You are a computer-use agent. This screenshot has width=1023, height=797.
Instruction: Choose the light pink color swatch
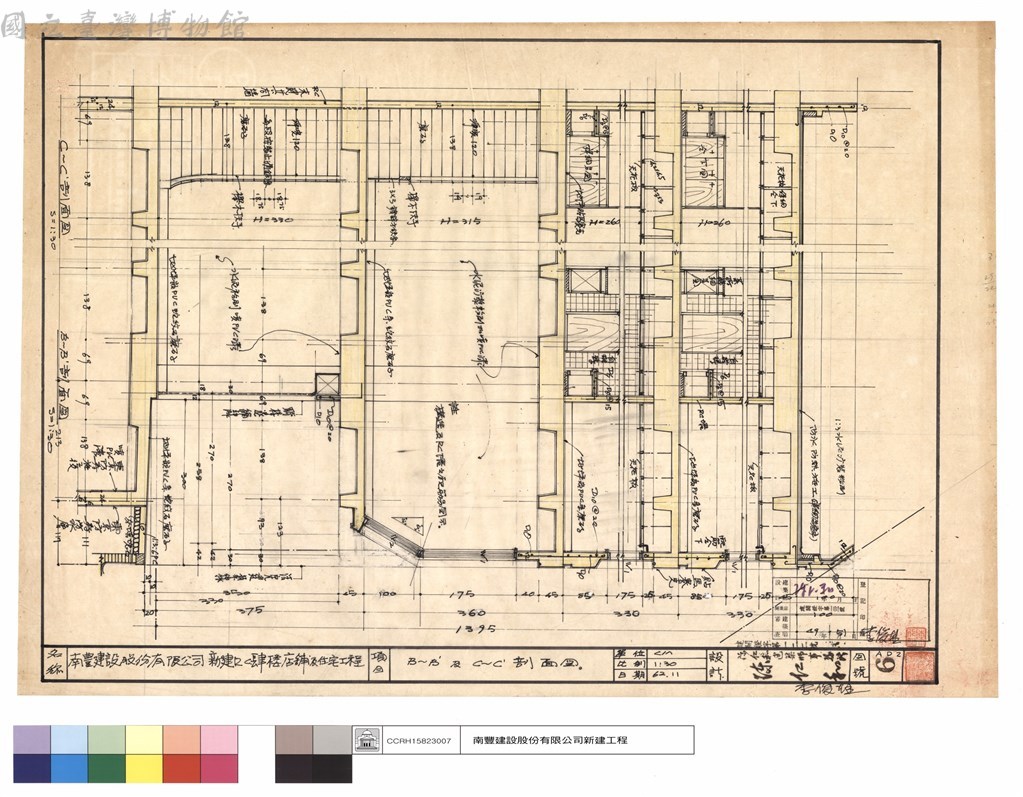coord(219,740)
